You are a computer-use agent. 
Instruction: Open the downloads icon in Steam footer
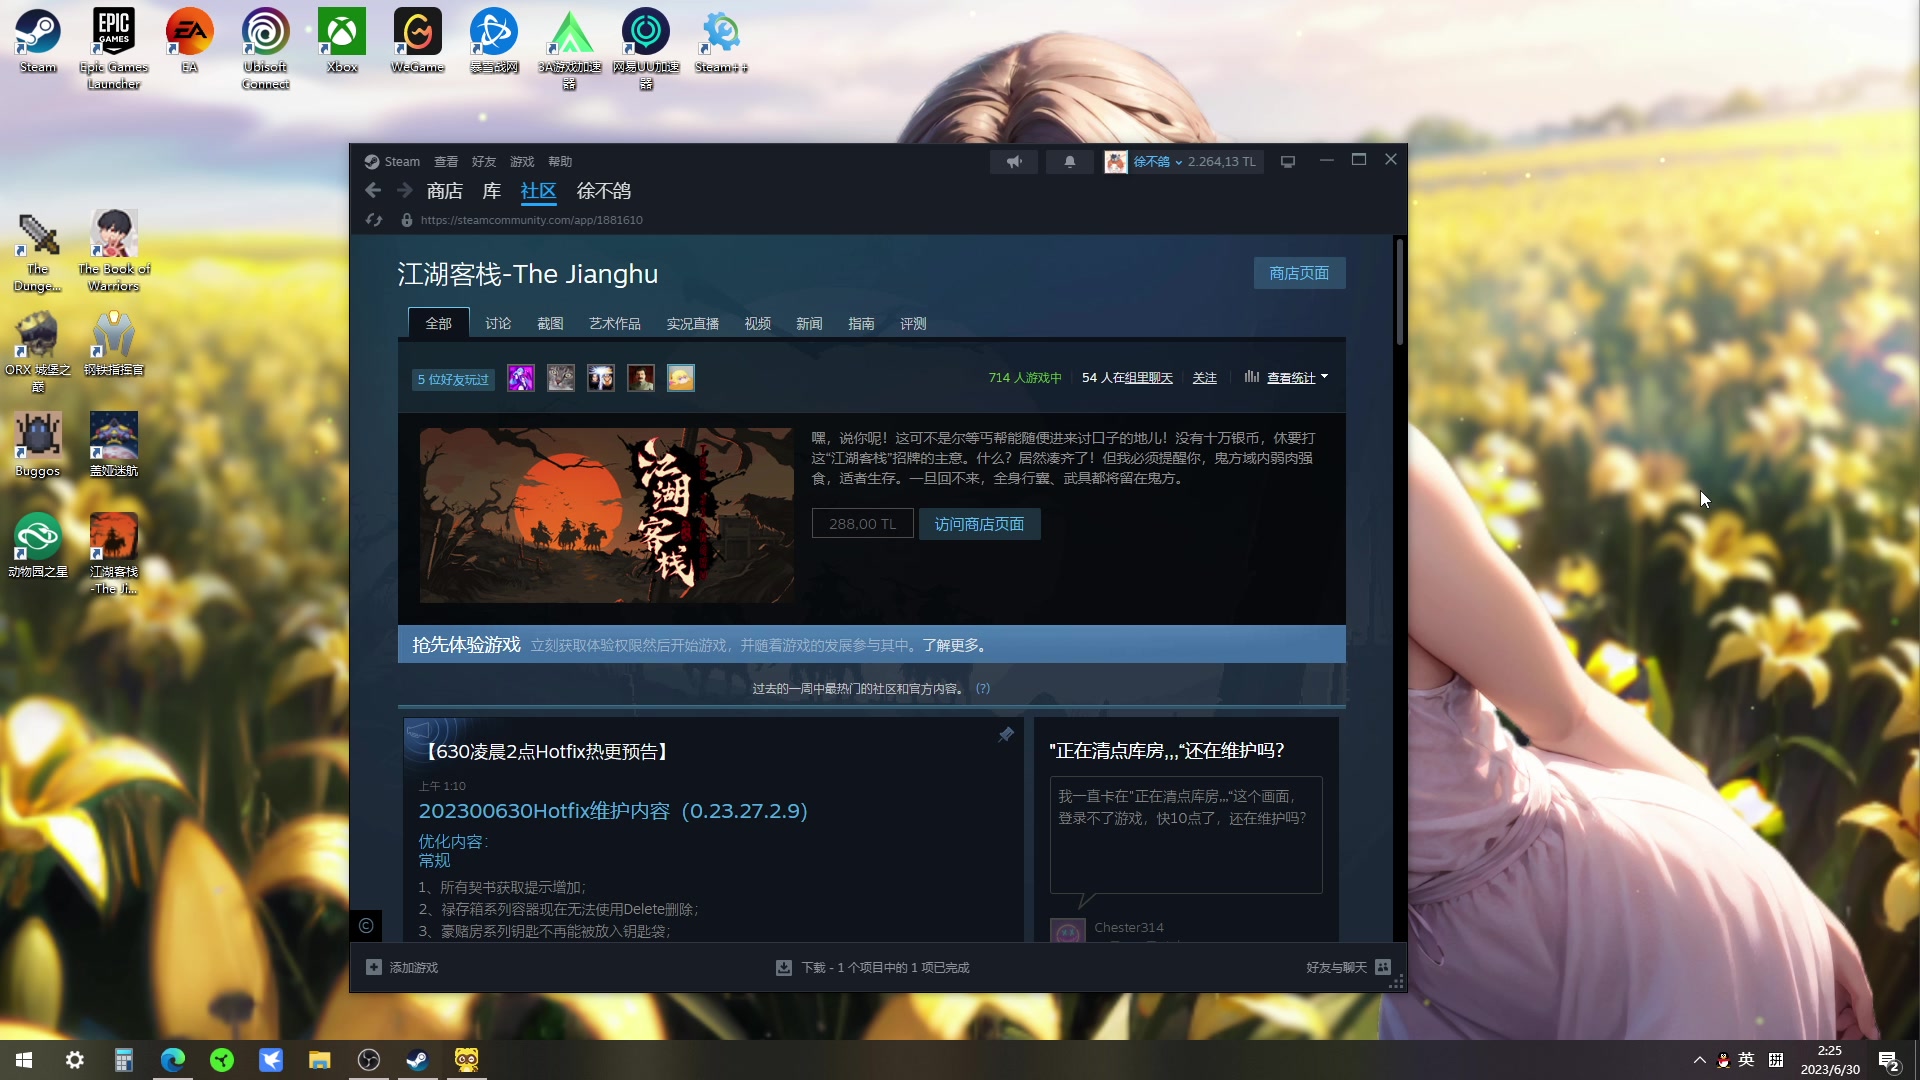[x=784, y=967]
